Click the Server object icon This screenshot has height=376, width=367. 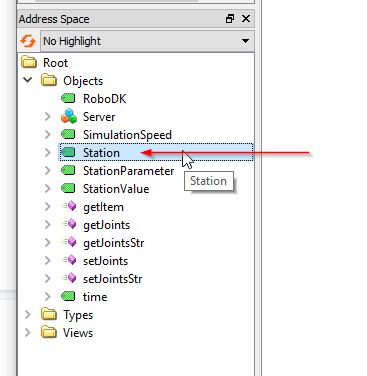click(x=69, y=116)
